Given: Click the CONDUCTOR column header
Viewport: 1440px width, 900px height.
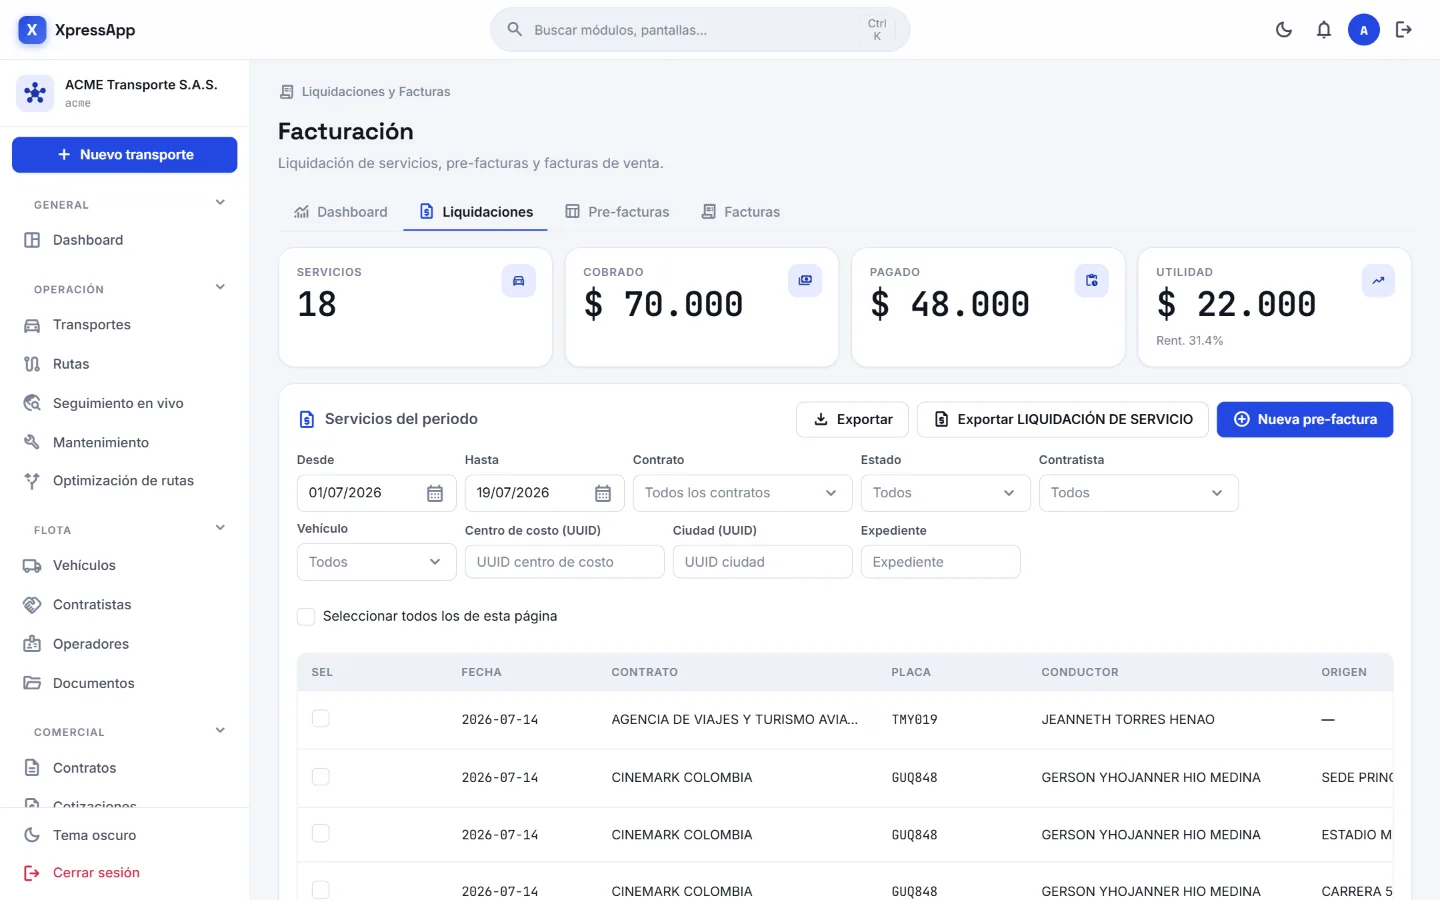Looking at the screenshot, I should click(1080, 672).
